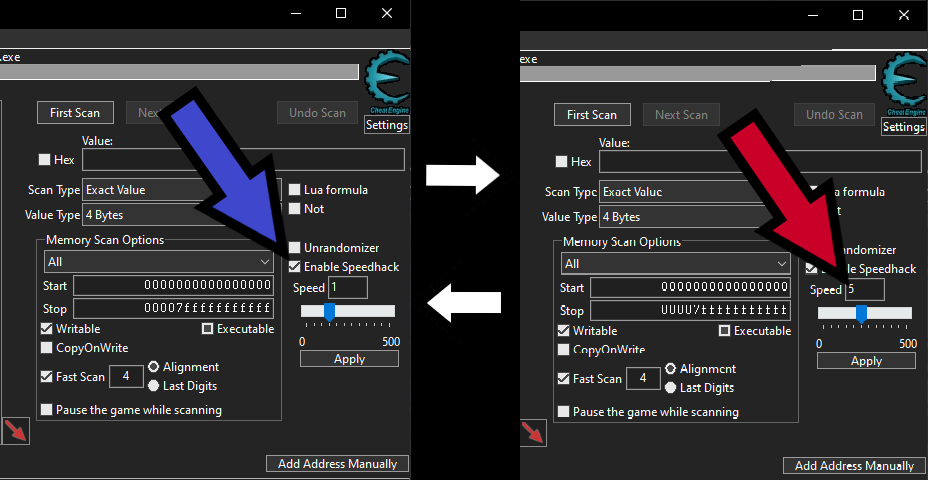Open Settings in the right window
The image size is (928, 480).
pyautogui.click(x=904, y=127)
